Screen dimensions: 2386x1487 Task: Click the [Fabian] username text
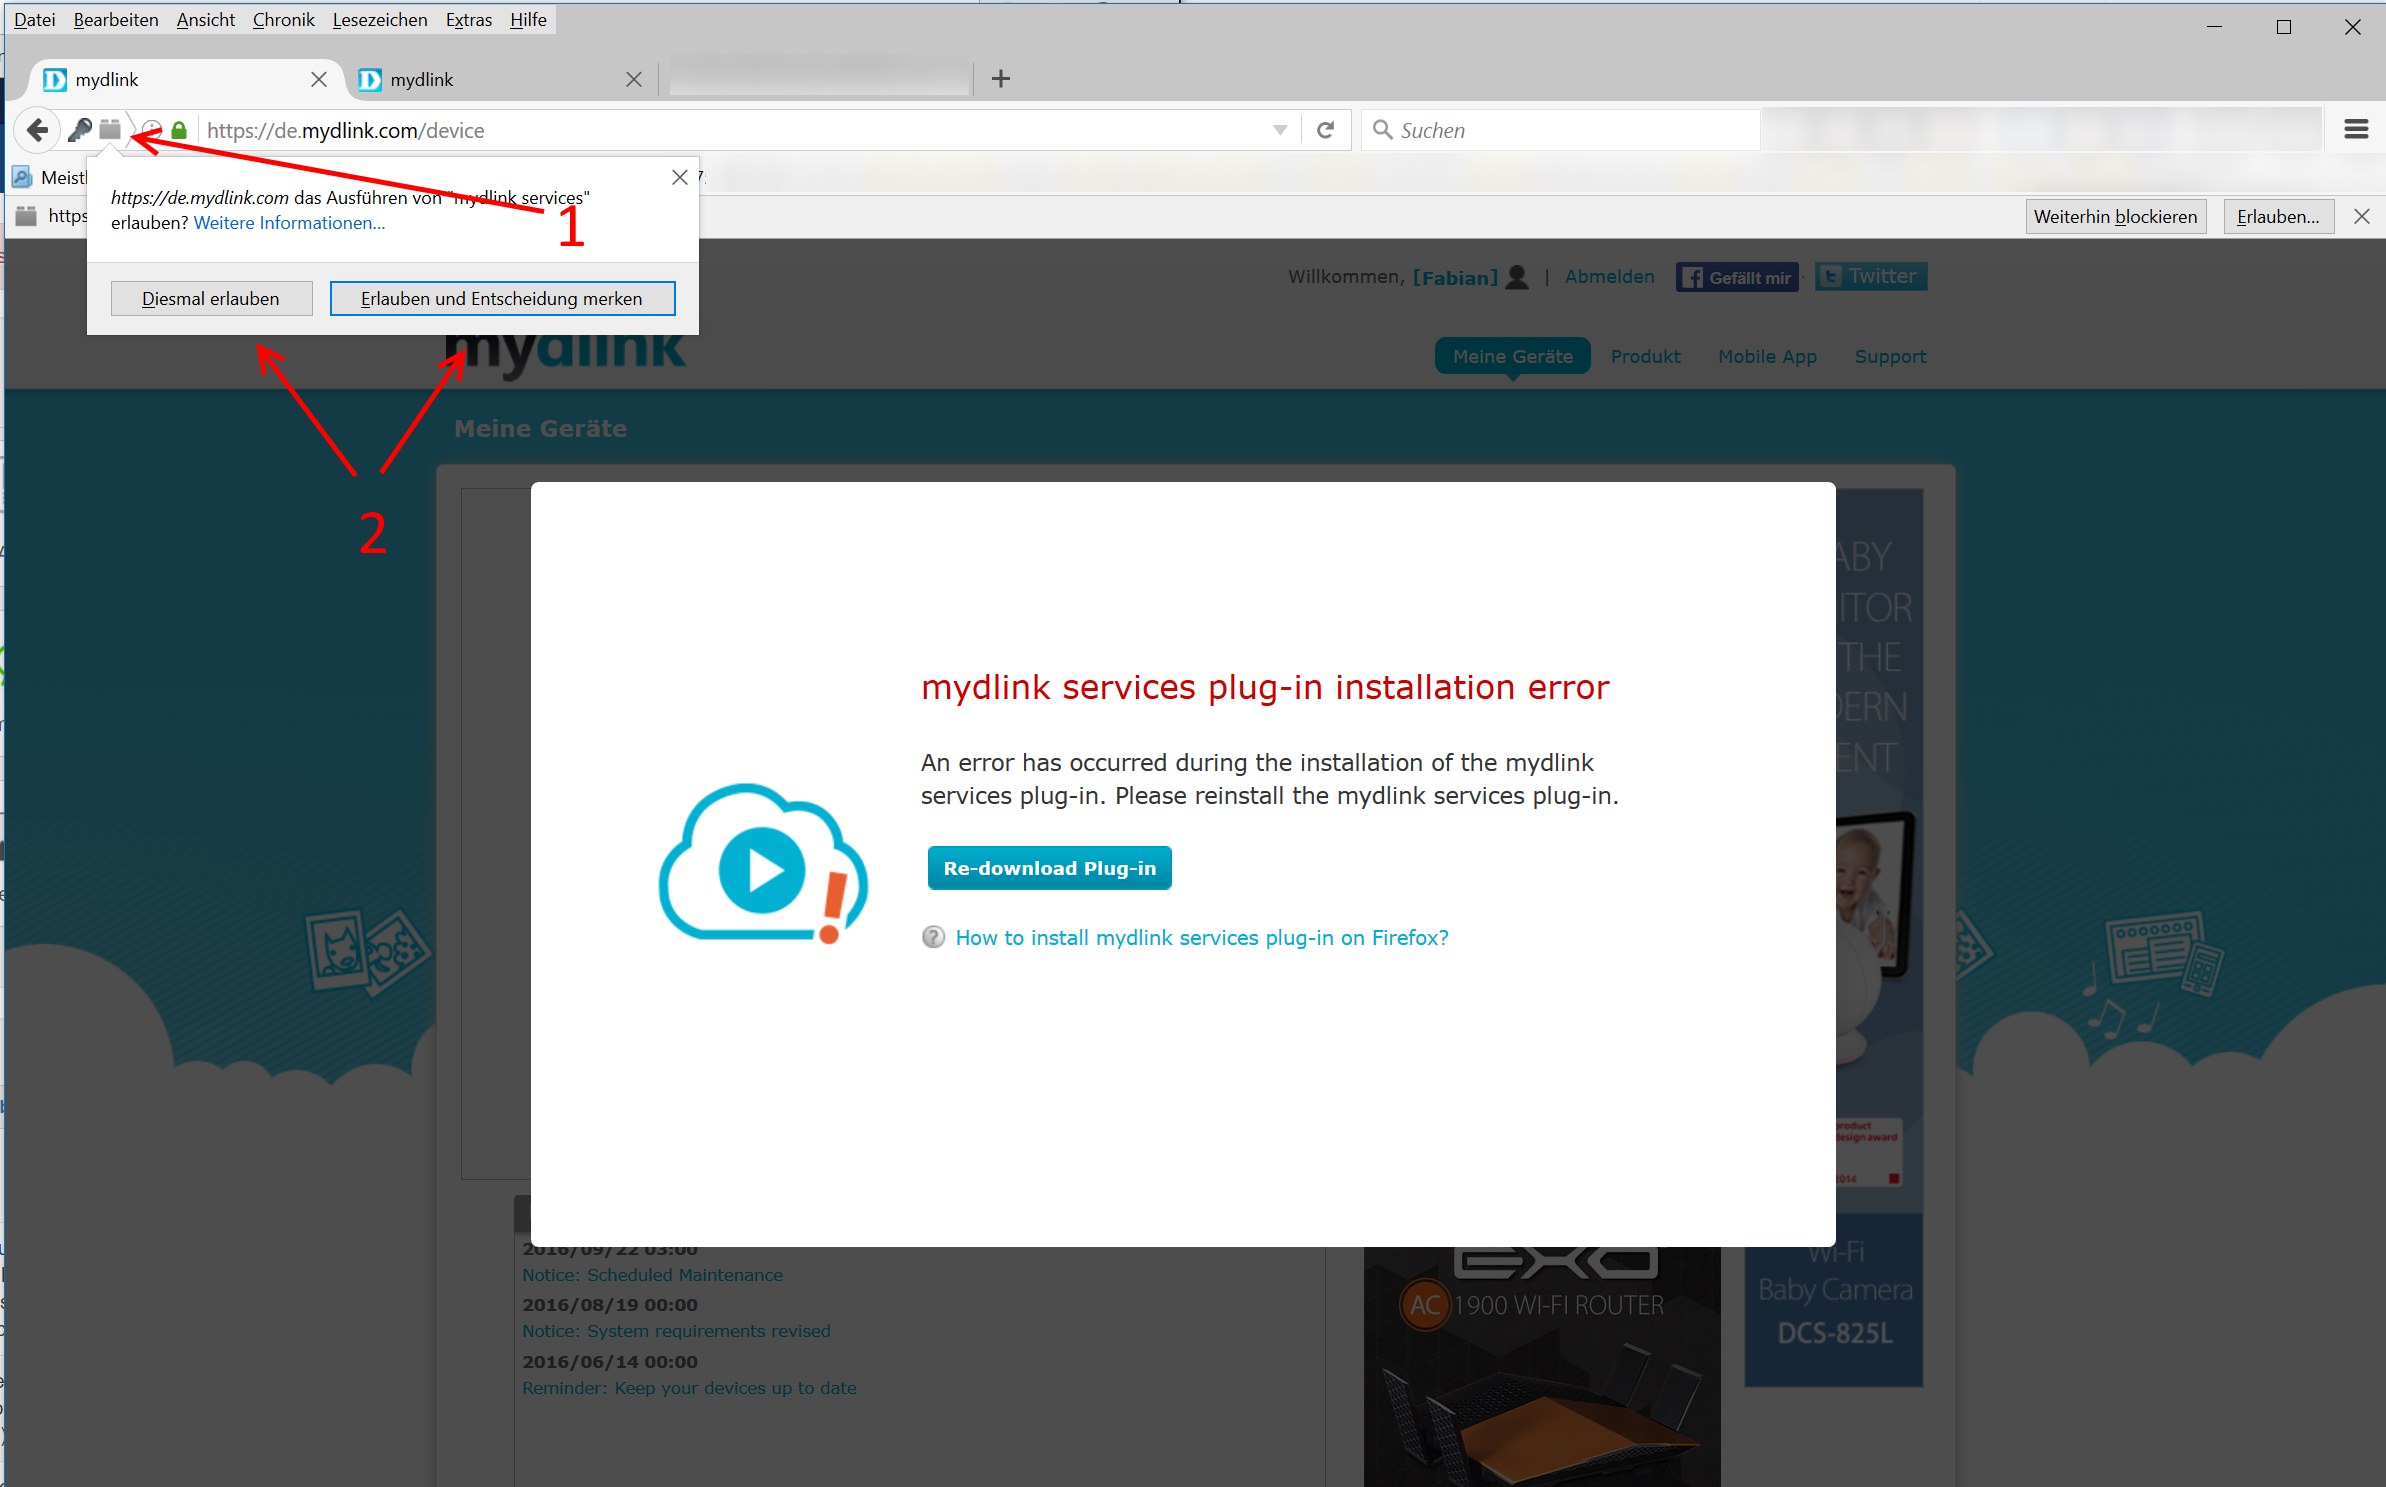(1454, 277)
